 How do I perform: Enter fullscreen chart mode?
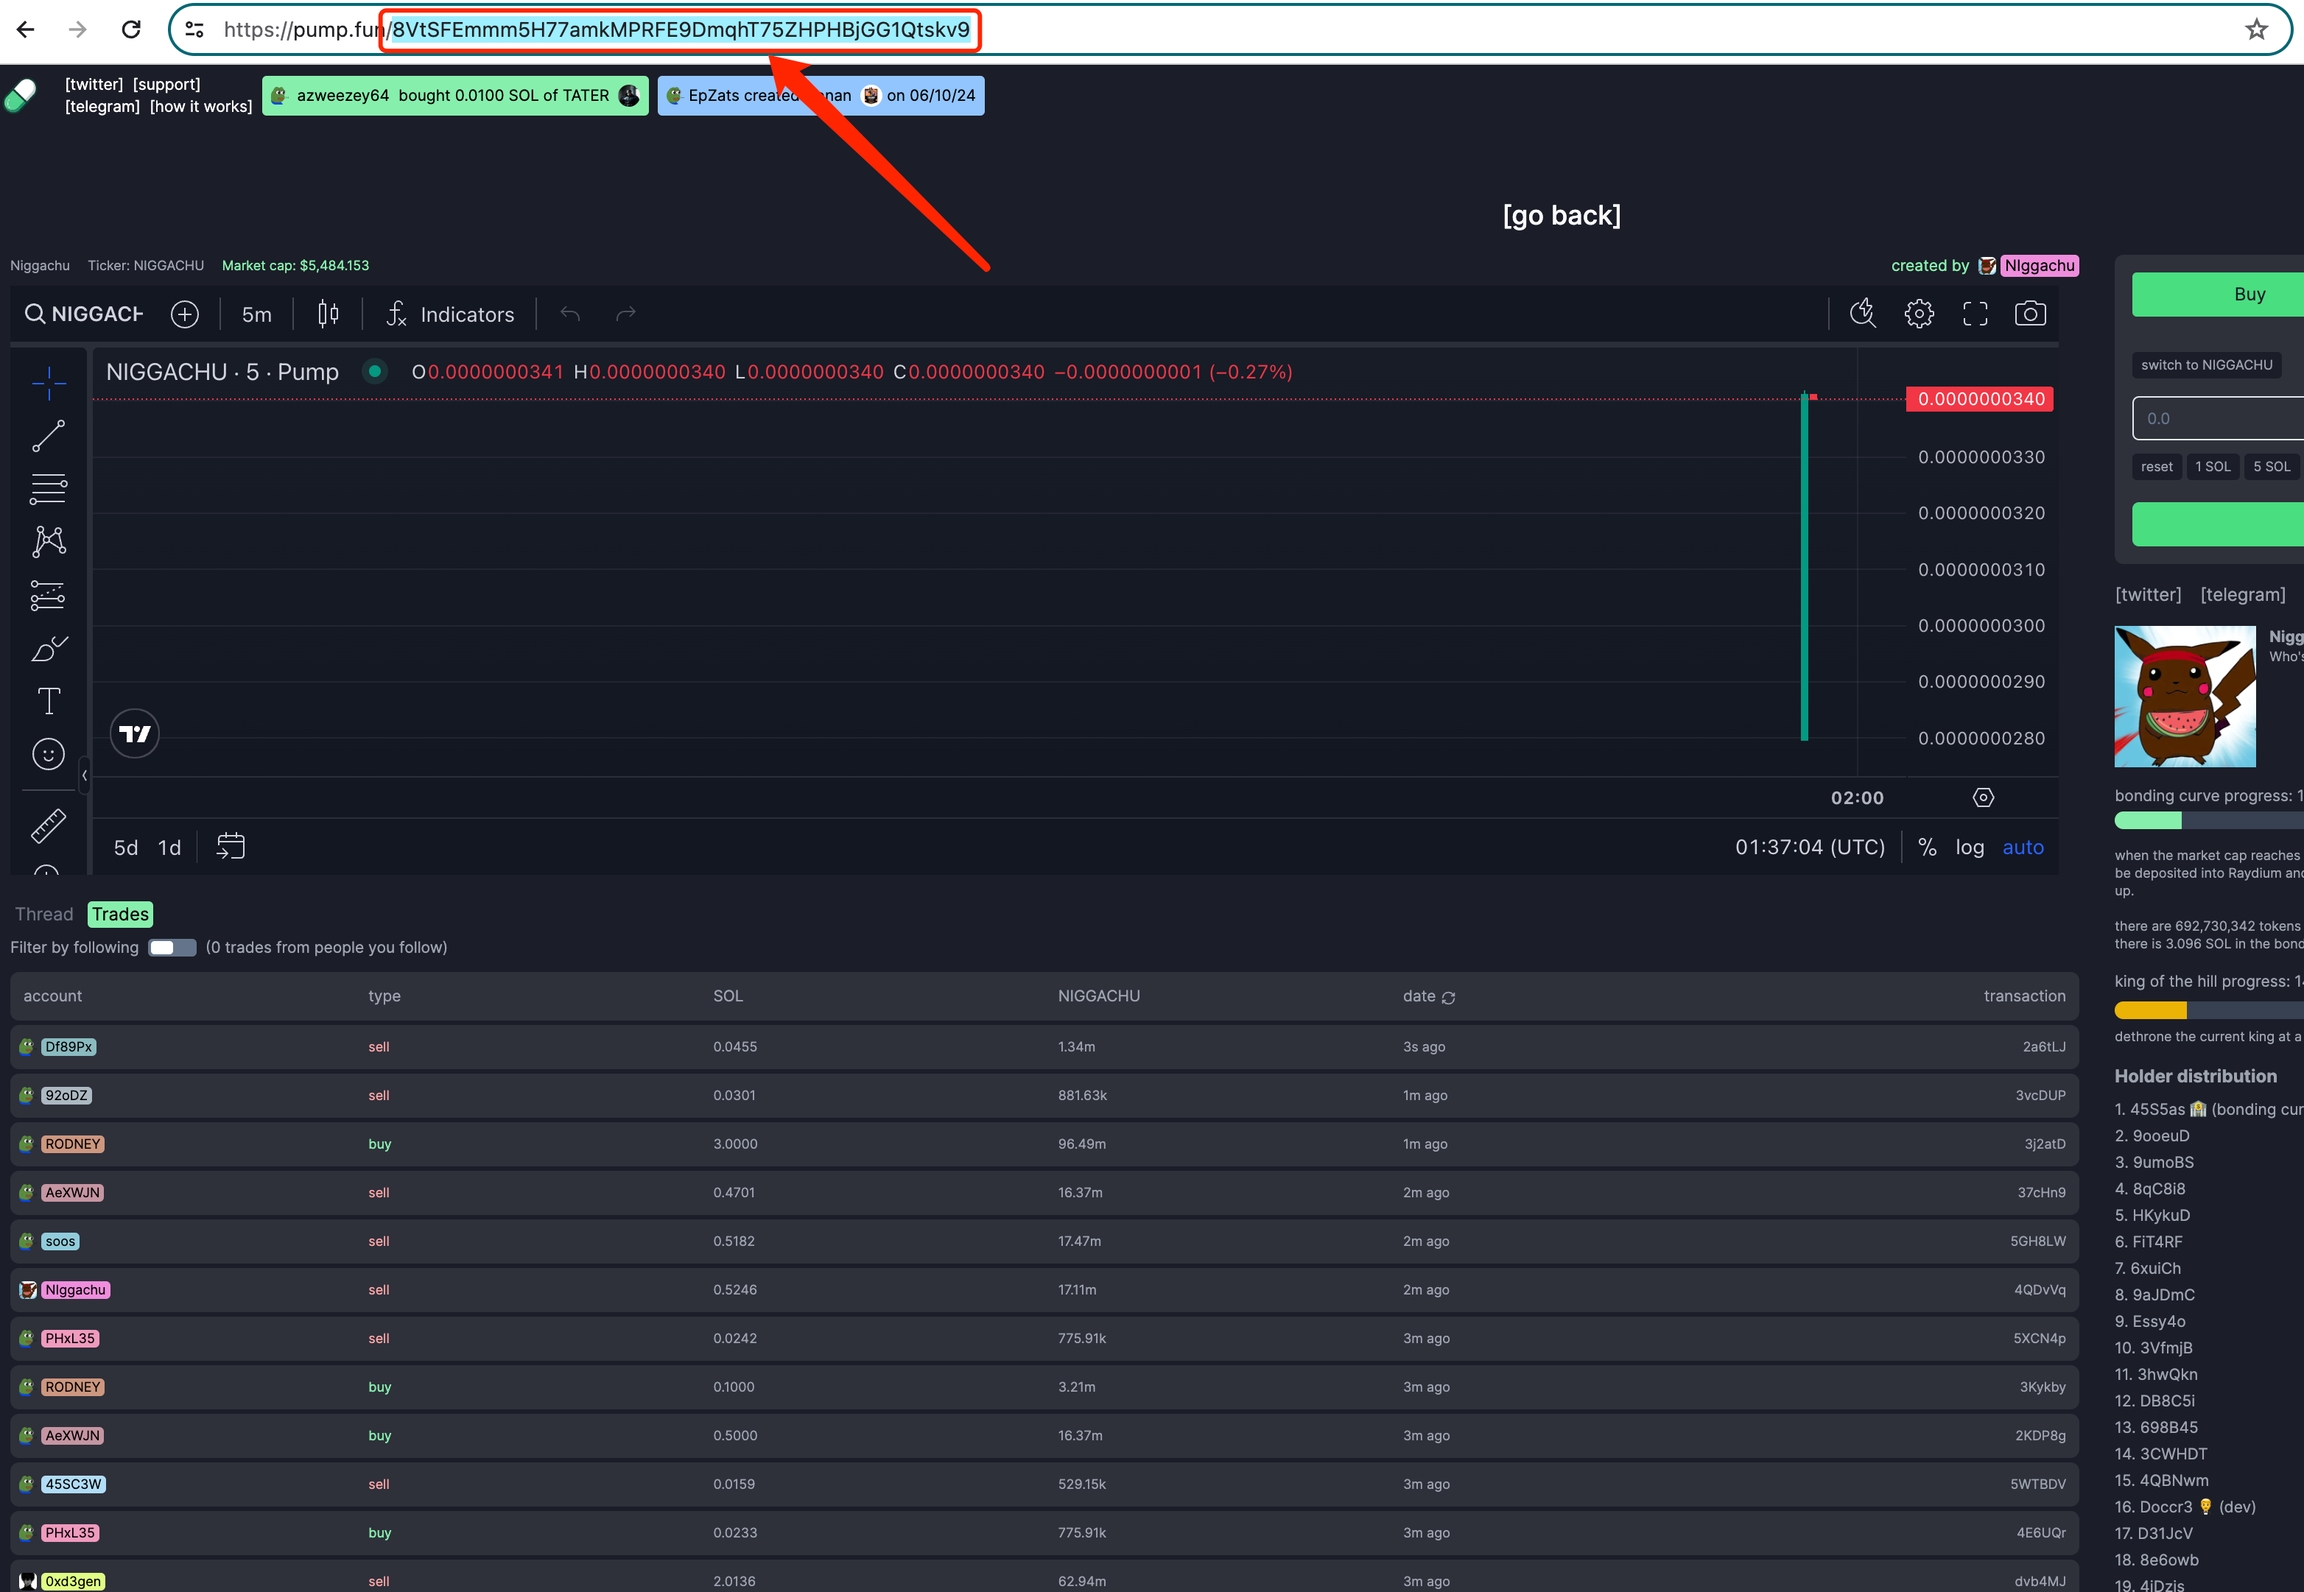1974,314
